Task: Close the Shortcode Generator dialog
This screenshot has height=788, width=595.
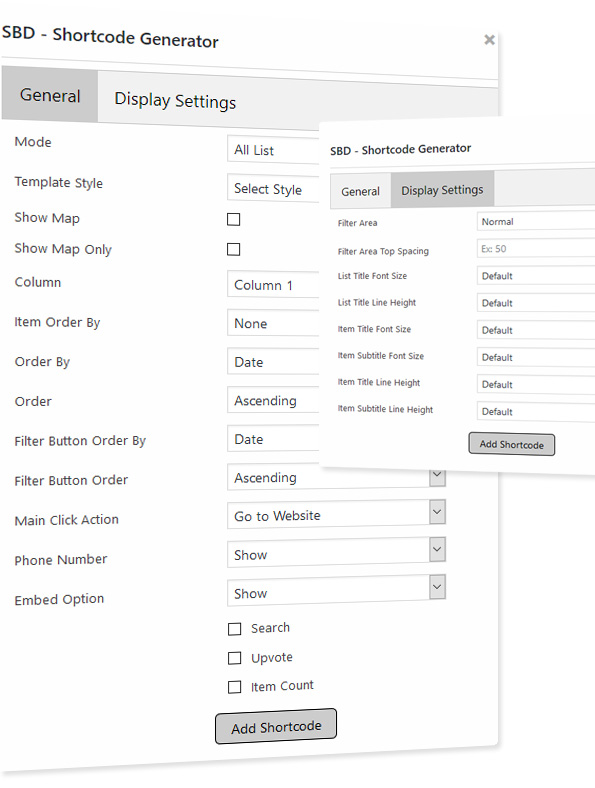Action: [489, 40]
